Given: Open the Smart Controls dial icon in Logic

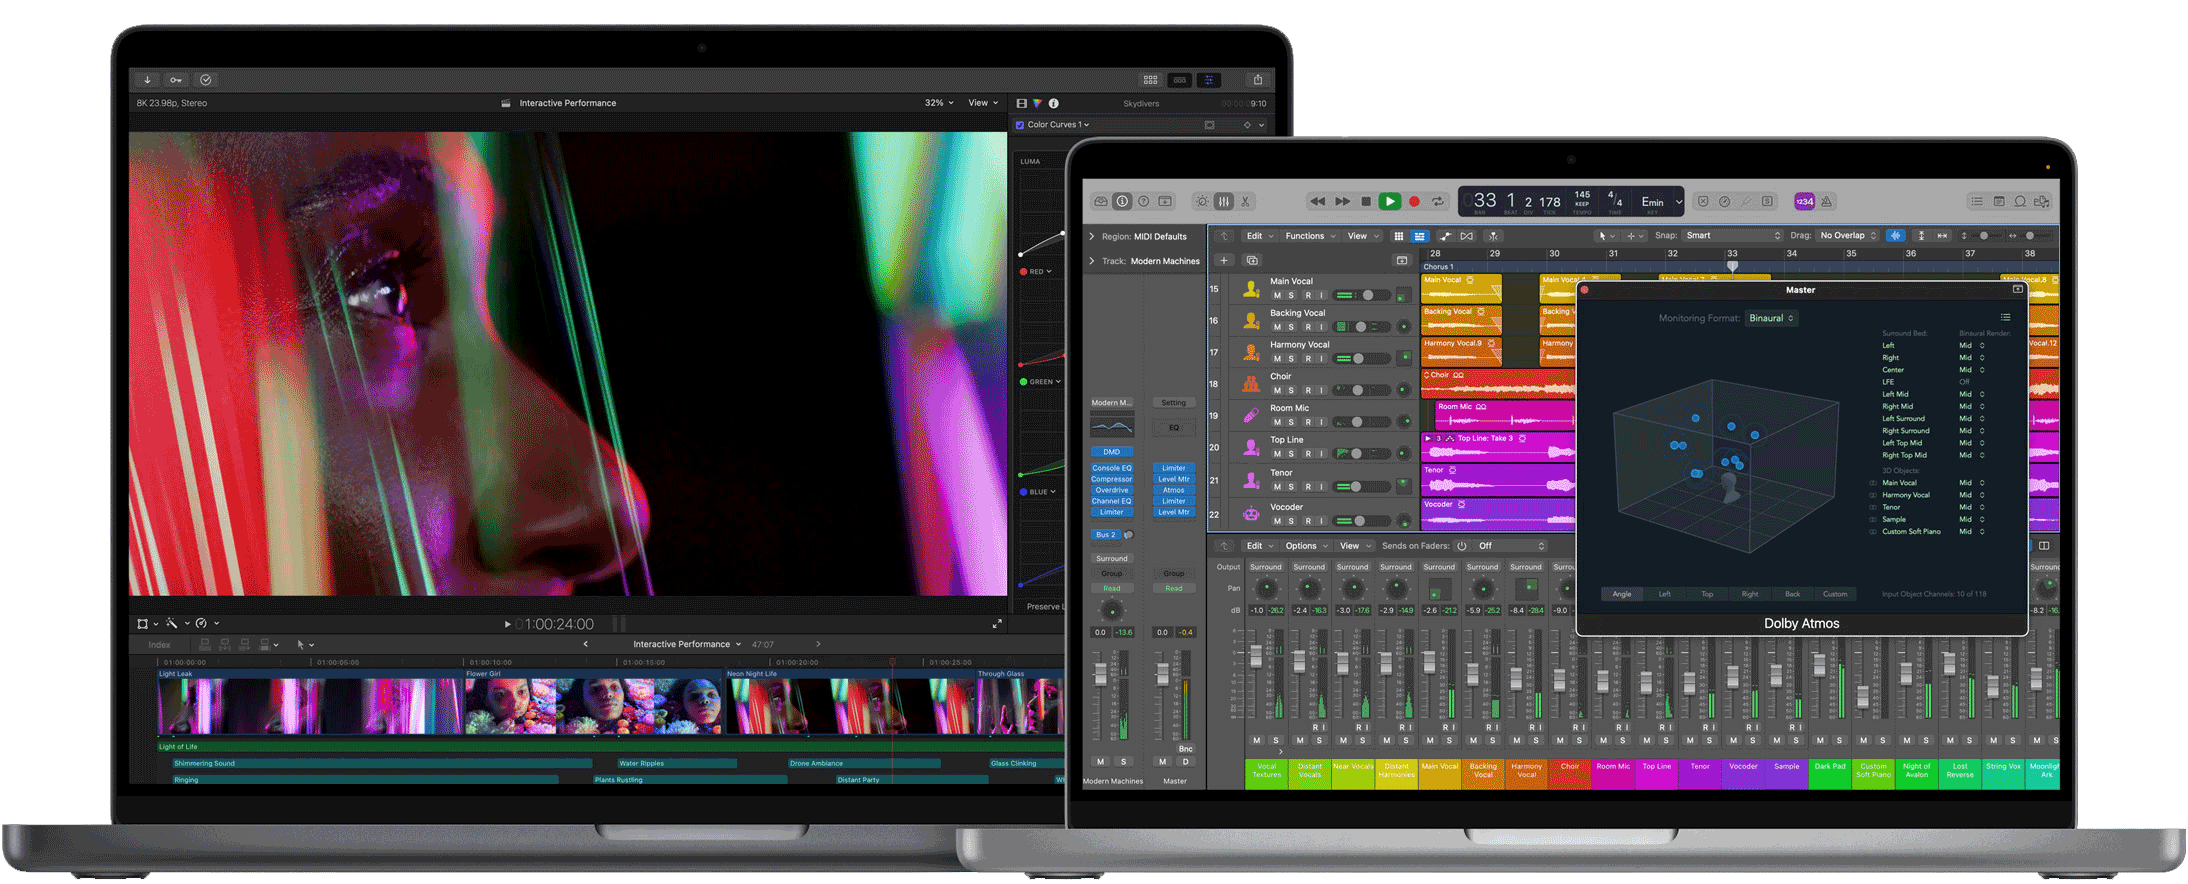Looking at the screenshot, I should click(x=1202, y=201).
